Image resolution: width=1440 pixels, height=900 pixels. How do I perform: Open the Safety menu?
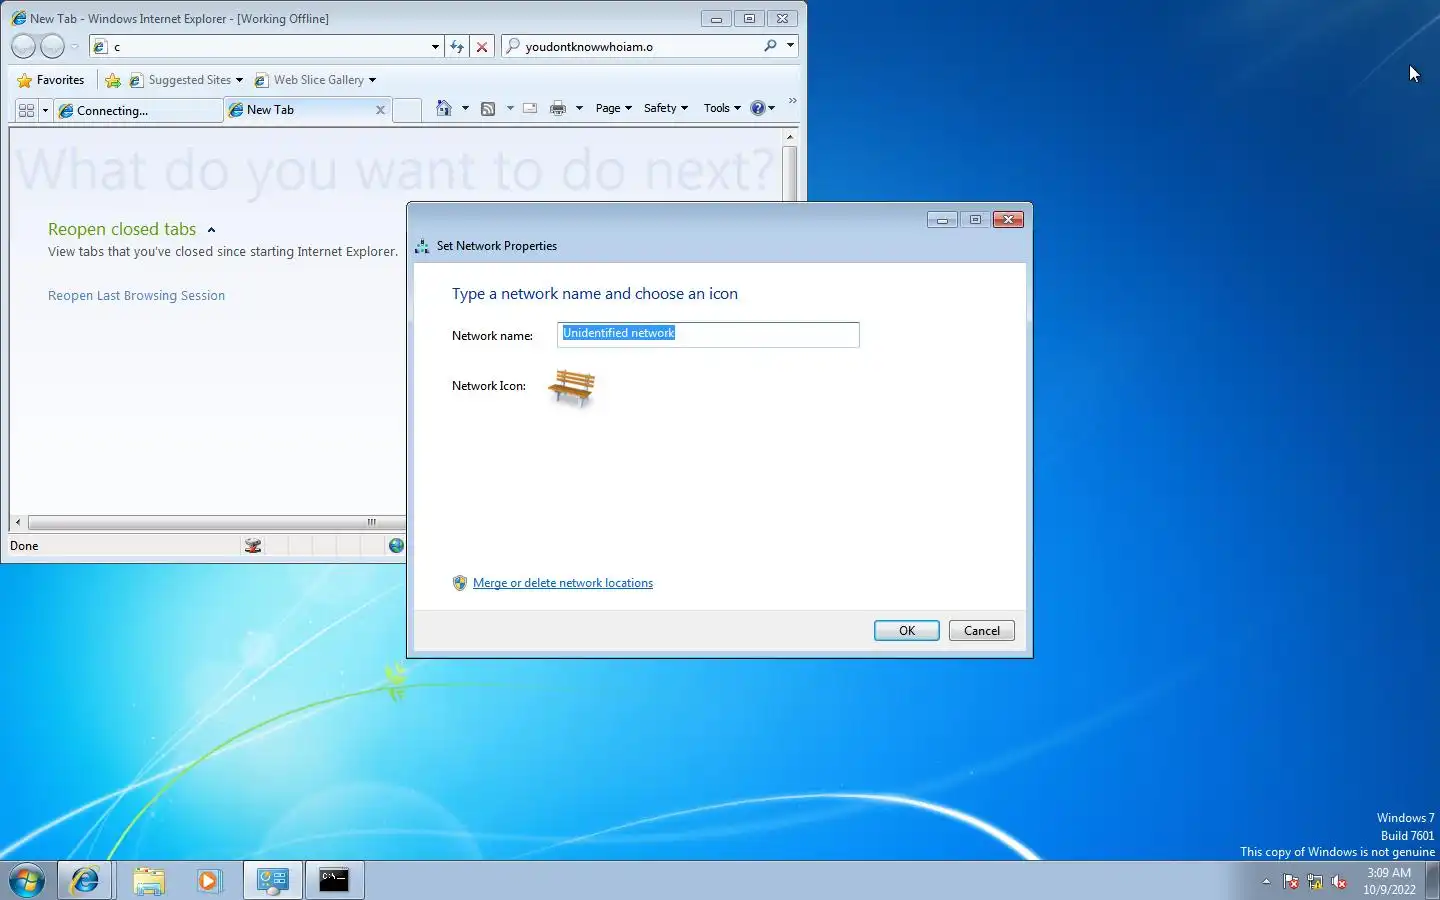665,108
